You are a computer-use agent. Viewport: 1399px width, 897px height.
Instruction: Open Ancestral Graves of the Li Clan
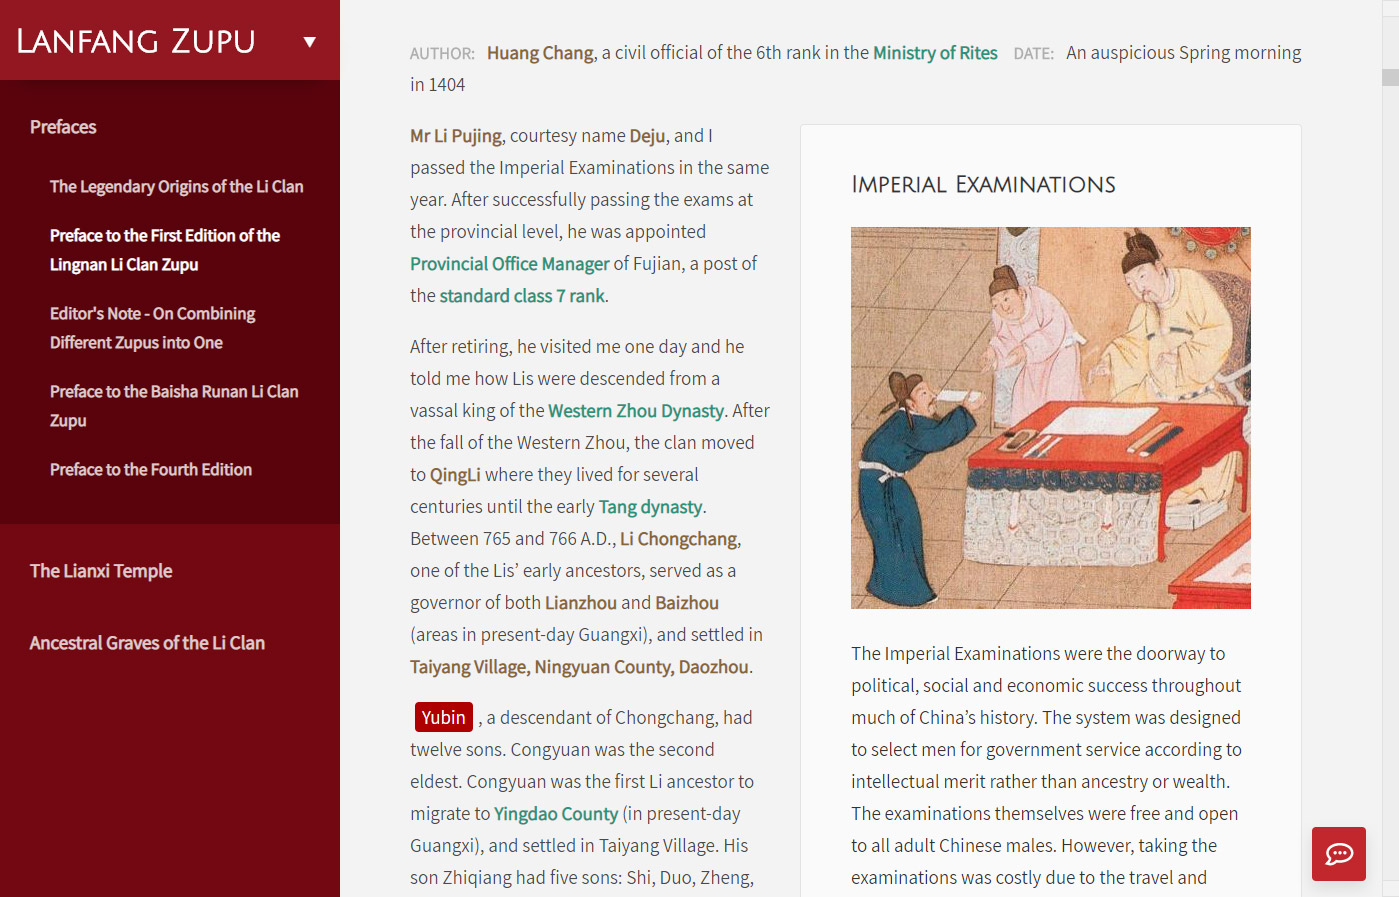tap(147, 643)
